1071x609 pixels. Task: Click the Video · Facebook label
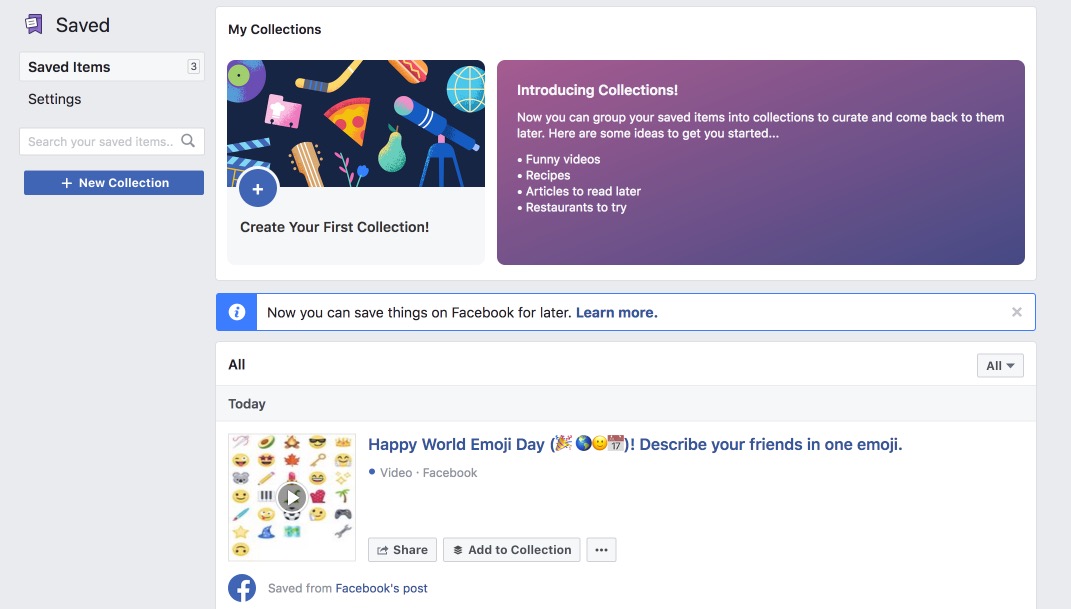click(428, 472)
